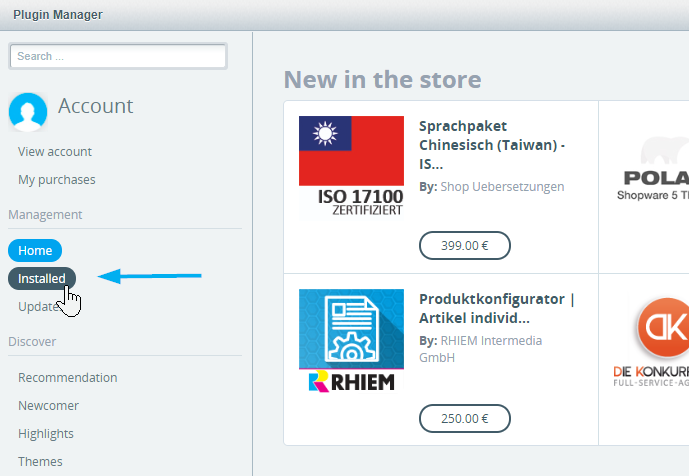Open the Installed plugins section
Viewport: 689px width, 476px height.
(42, 279)
